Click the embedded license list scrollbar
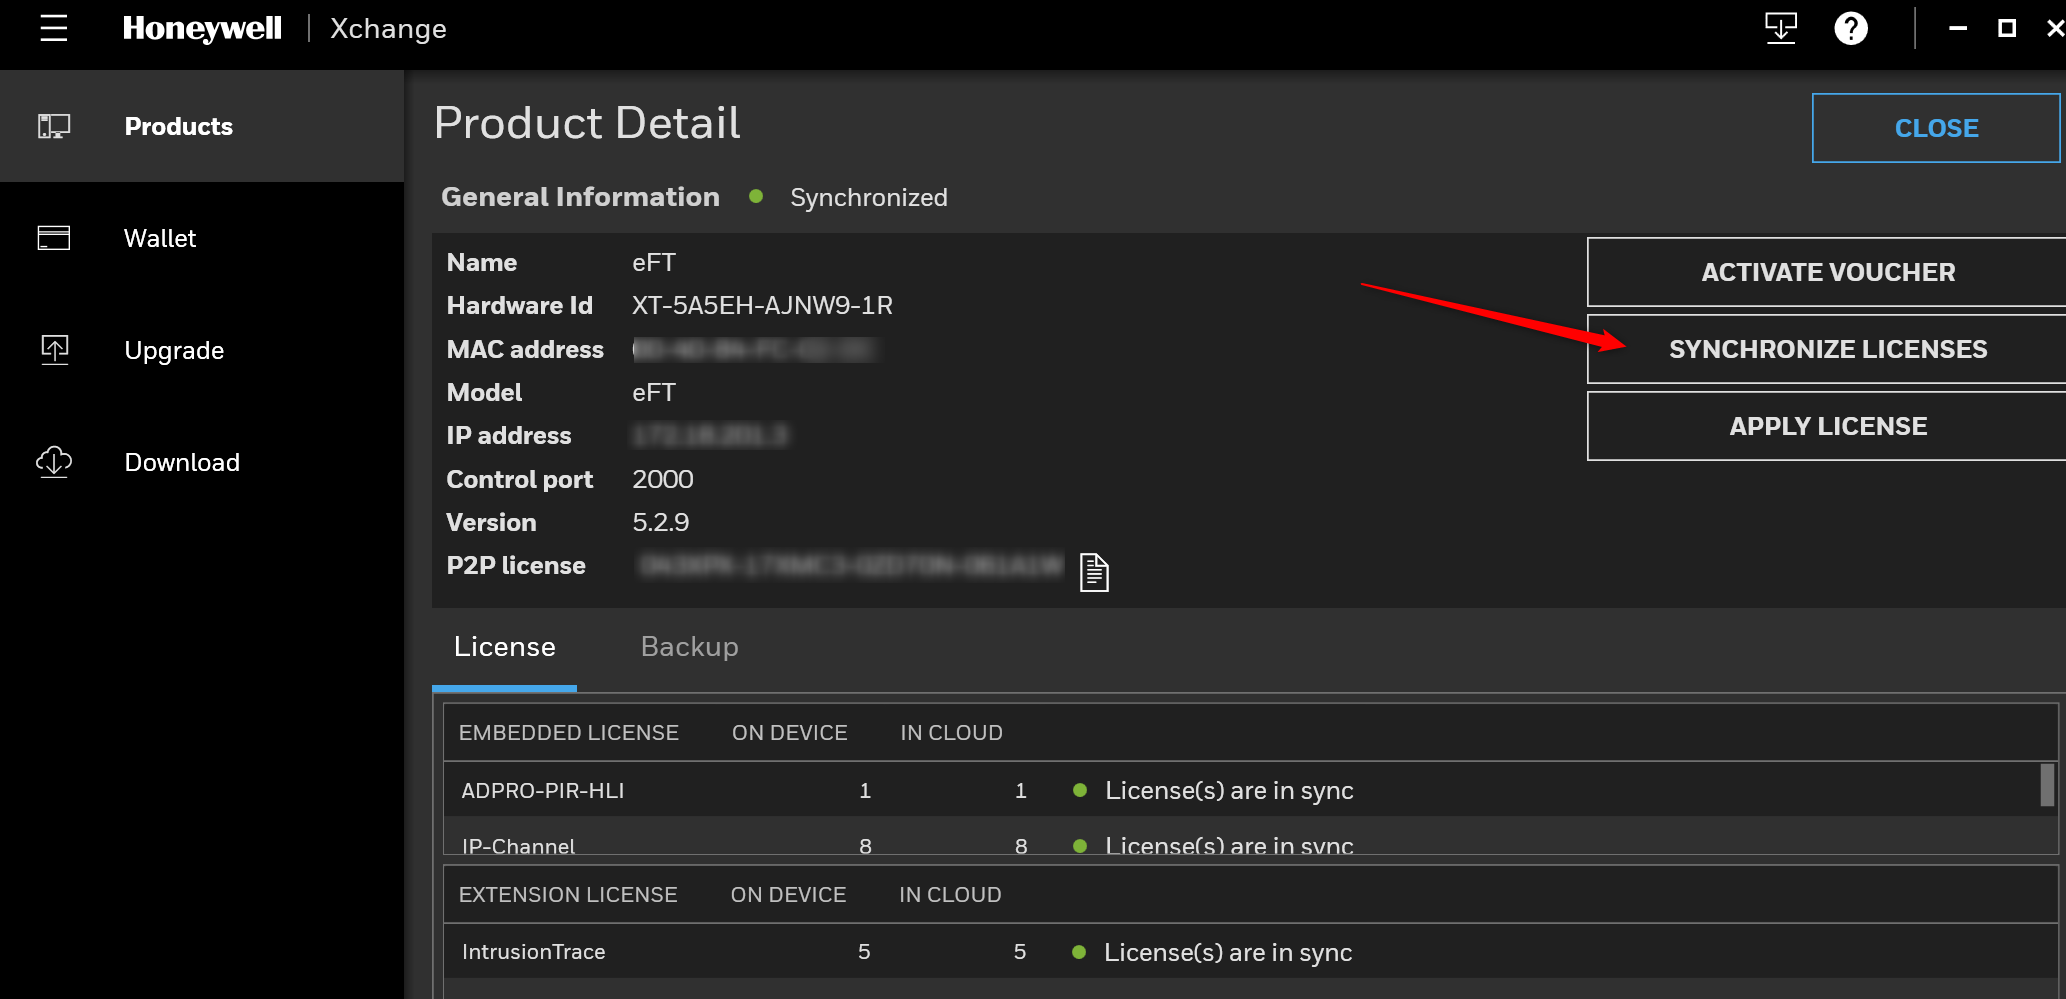Screen dimensions: 2066x999 pos(2047,785)
